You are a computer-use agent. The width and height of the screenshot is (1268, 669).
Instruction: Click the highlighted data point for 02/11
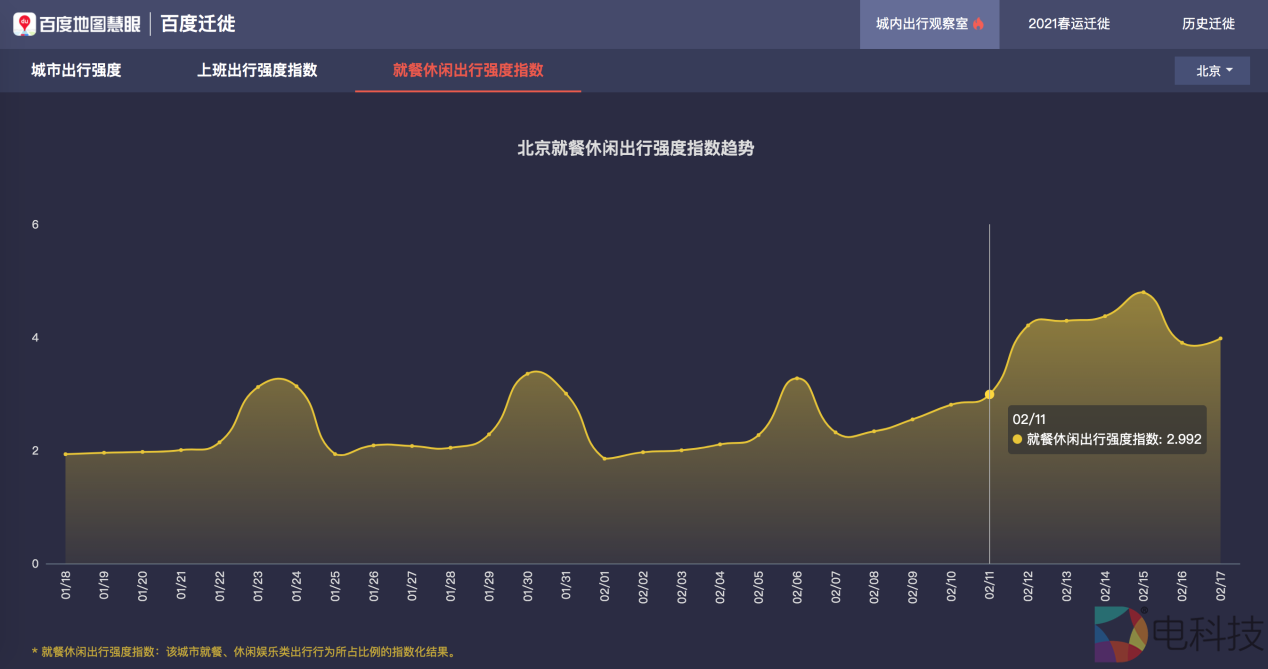[989, 396]
